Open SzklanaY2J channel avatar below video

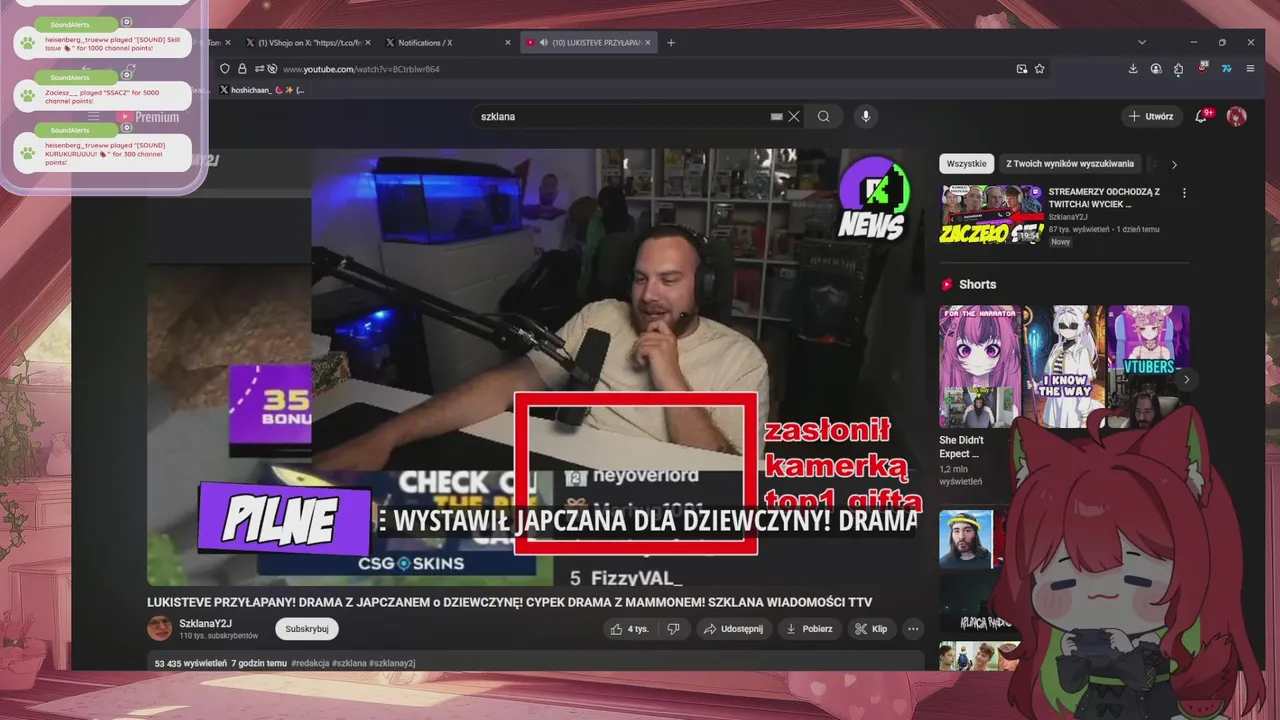pos(159,628)
